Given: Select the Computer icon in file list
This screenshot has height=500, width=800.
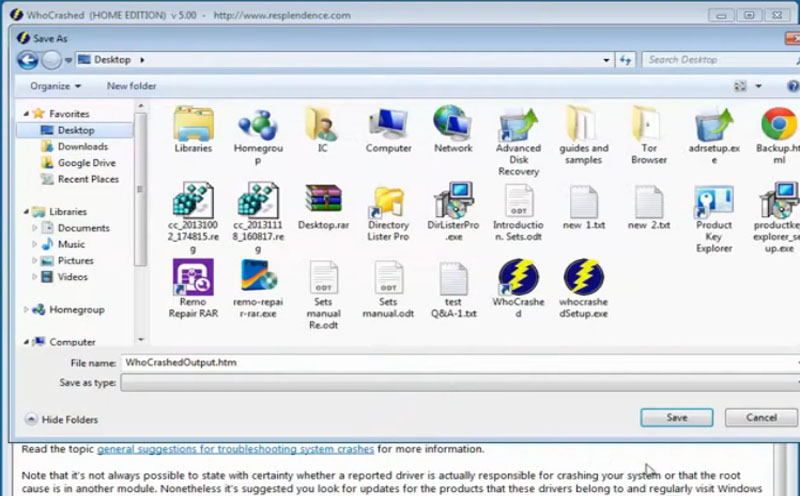Looking at the screenshot, I should (x=388, y=130).
